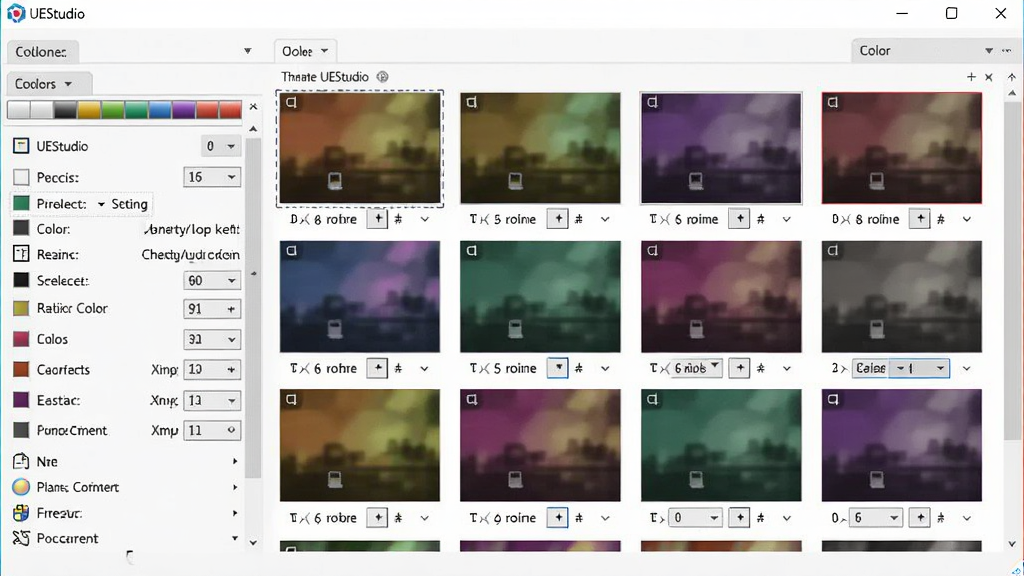
Task: Click the device icon on first orange thumbnail
Action: [335, 180]
